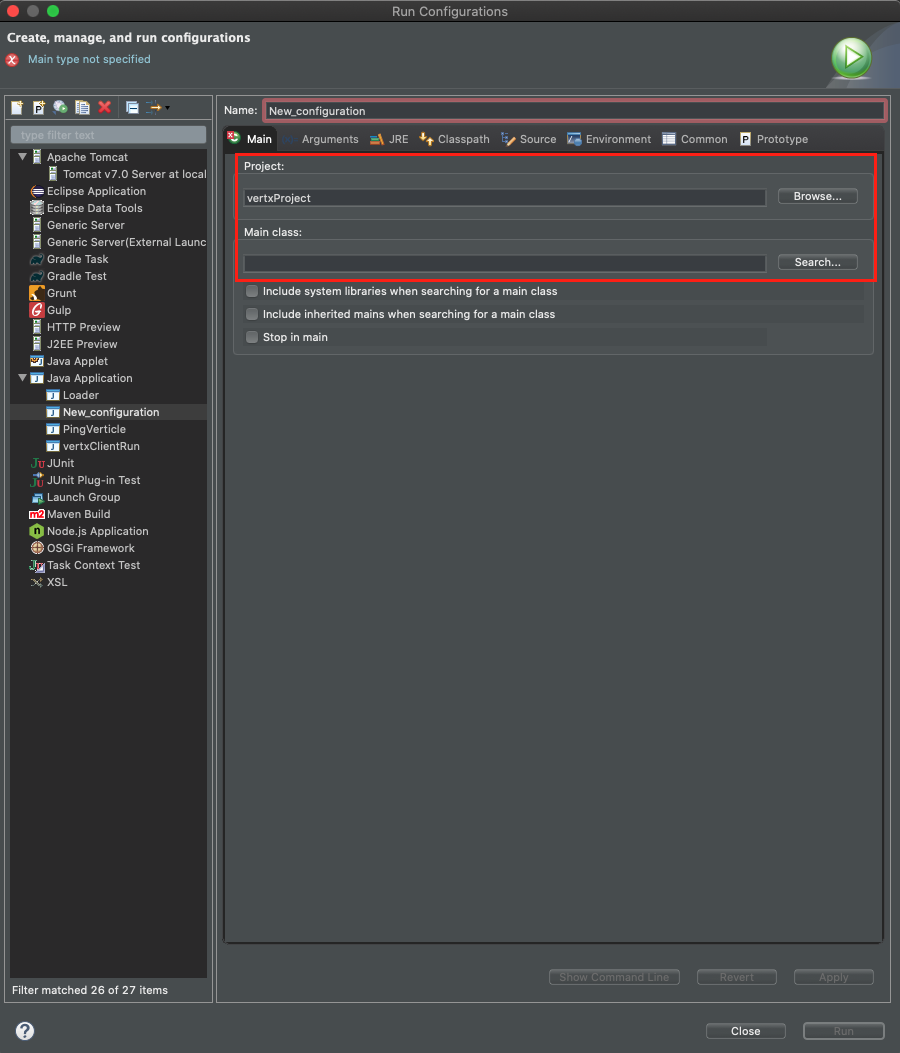Open the Source tab
900x1053 pixels.
(529, 139)
